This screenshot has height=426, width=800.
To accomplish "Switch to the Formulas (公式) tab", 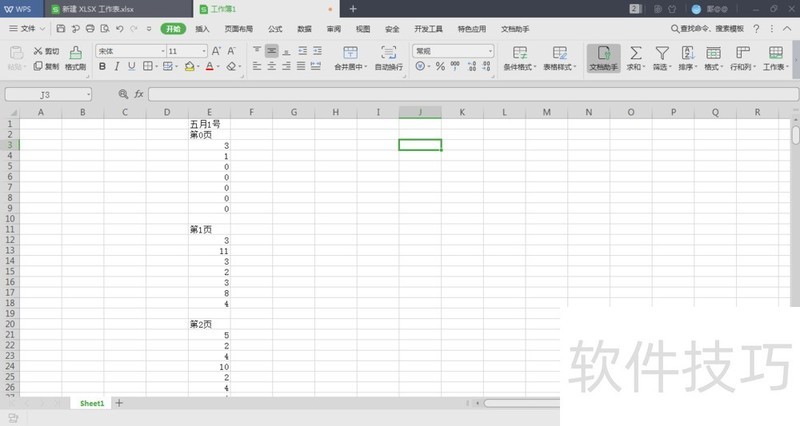I will point(275,29).
